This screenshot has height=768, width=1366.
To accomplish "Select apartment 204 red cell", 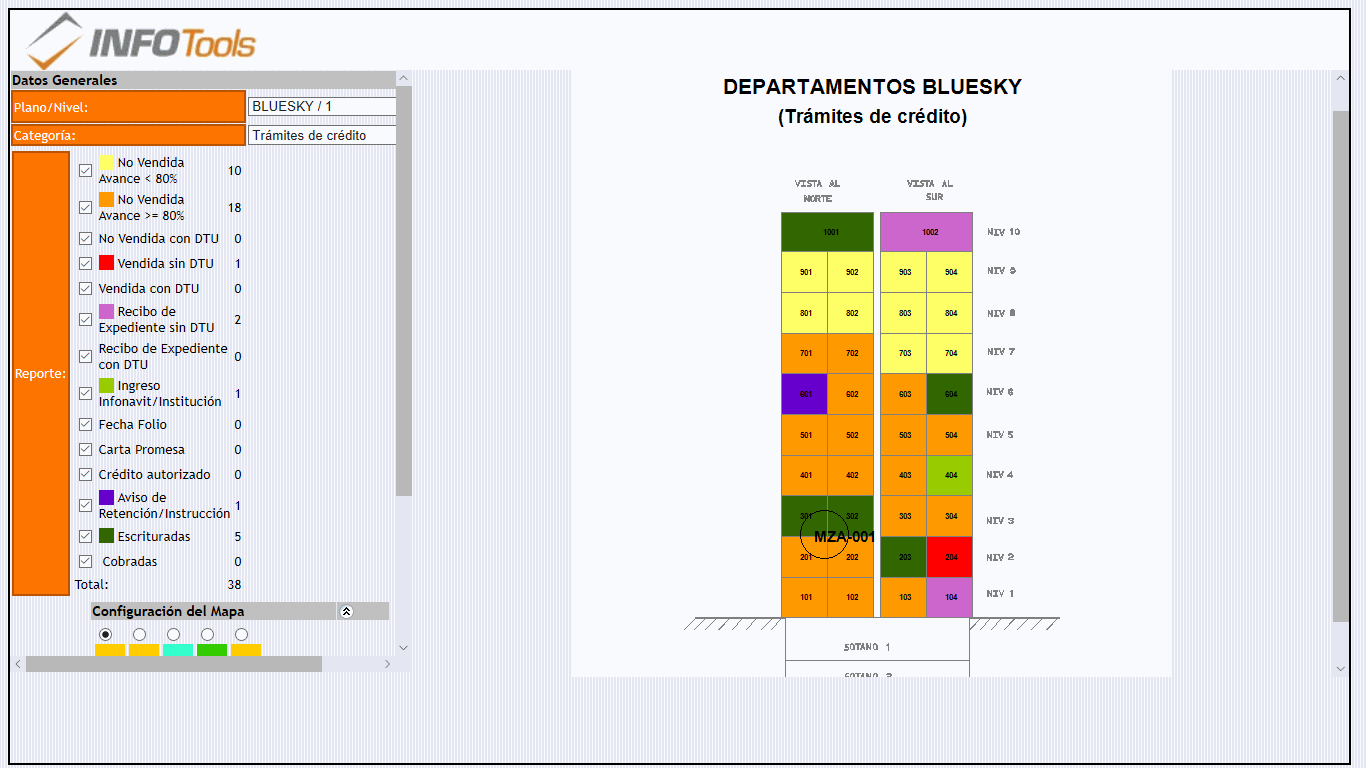I will click(x=949, y=557).
